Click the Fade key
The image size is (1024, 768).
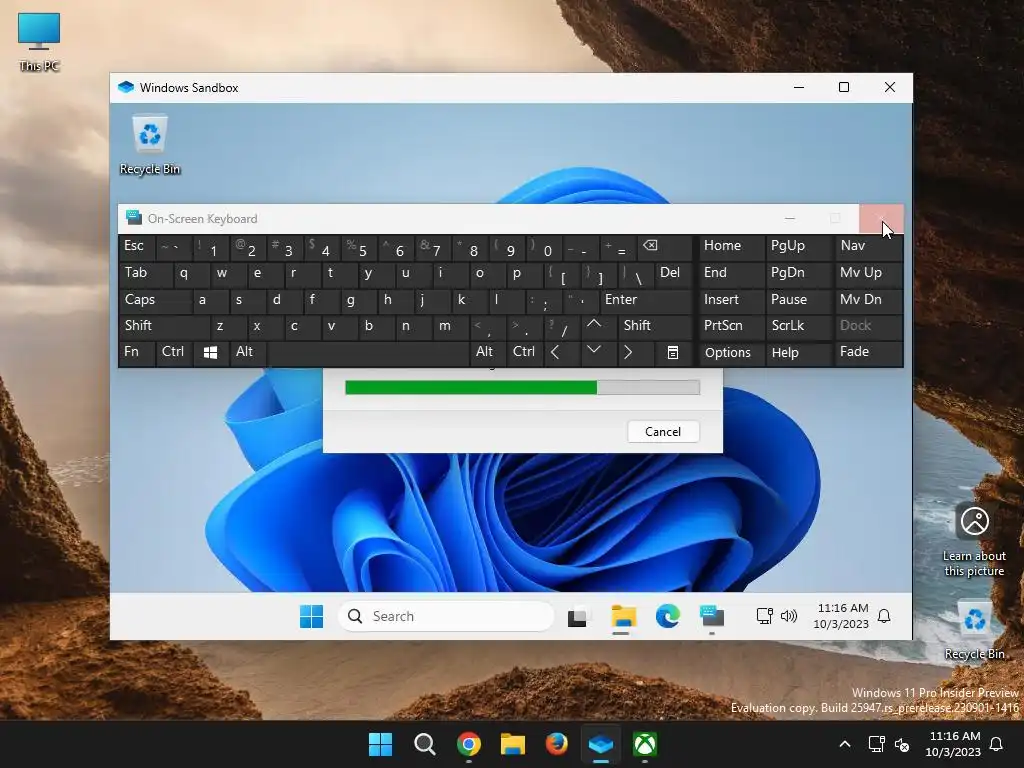[x=869, y=353]
